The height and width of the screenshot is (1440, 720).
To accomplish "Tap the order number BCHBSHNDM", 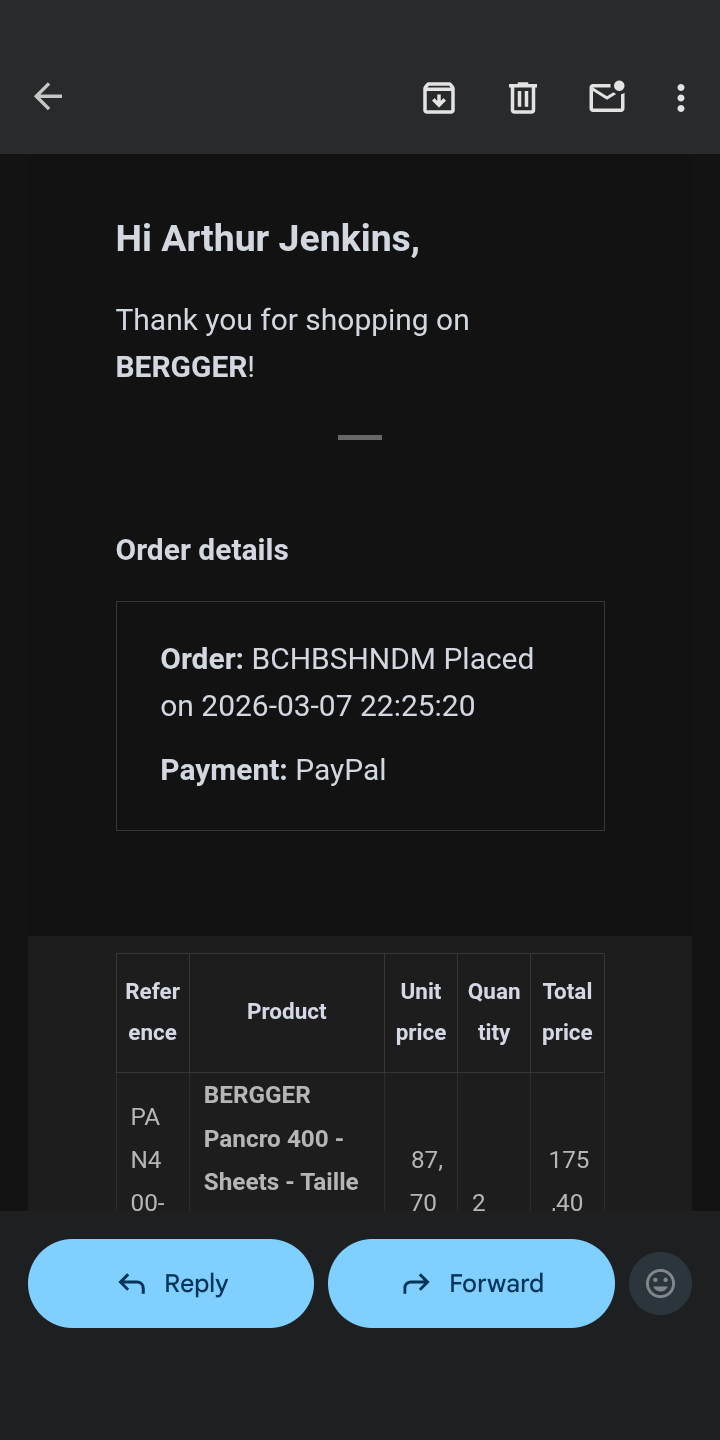I will tap(343, 659).
